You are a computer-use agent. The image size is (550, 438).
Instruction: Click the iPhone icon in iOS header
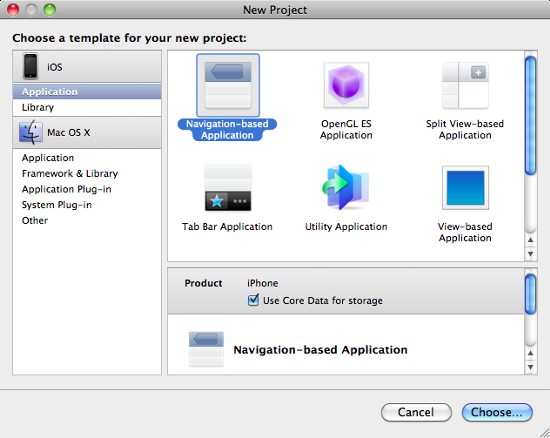point(31,66)
